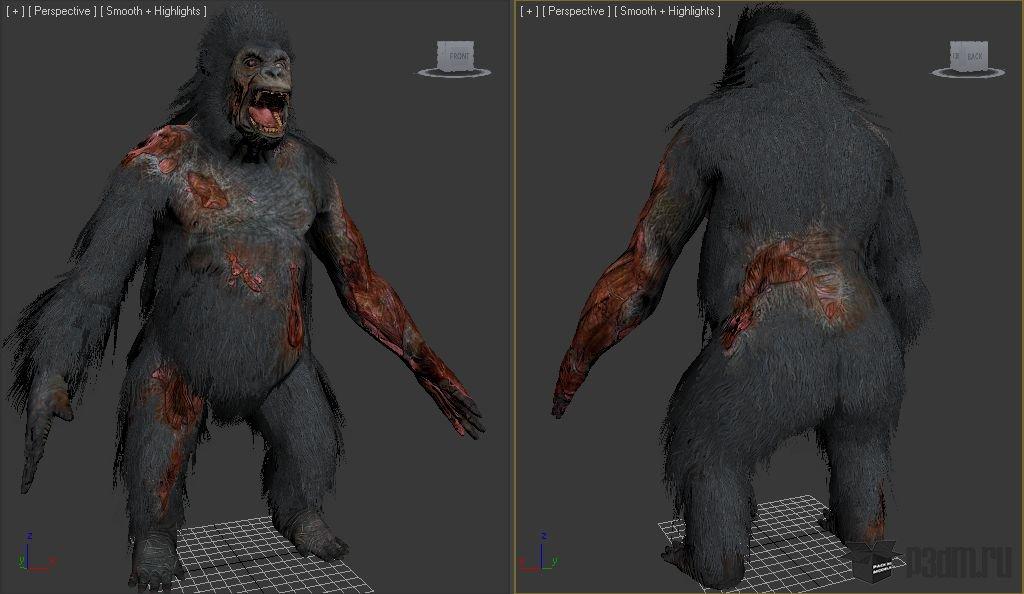Click the black box logo beside the p3dm.ru watermark
The height and width of the screenshot is (594, 1024).
(x=879, y=561)
